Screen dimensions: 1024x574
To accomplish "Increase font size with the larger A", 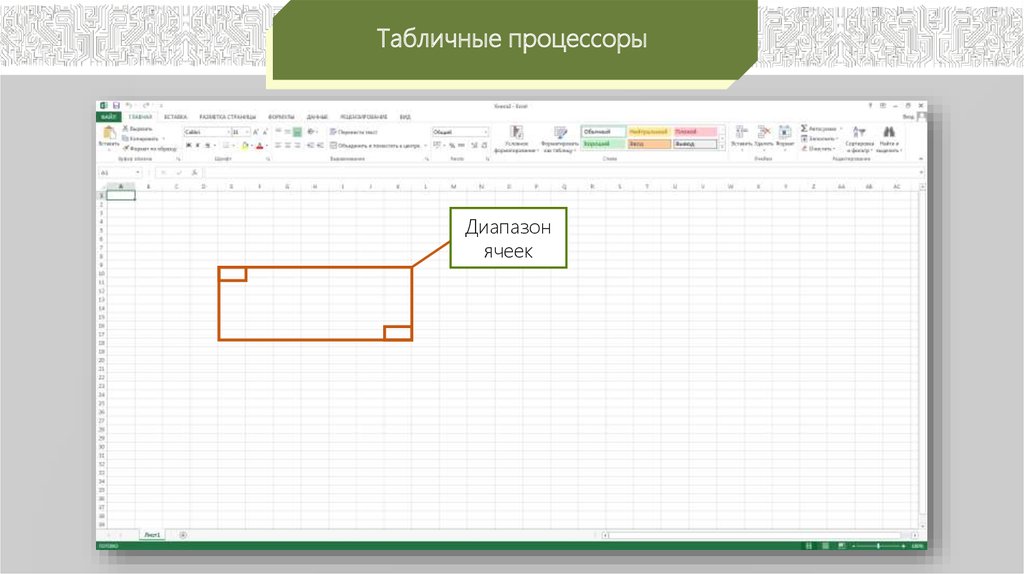I will coord(255,132).
